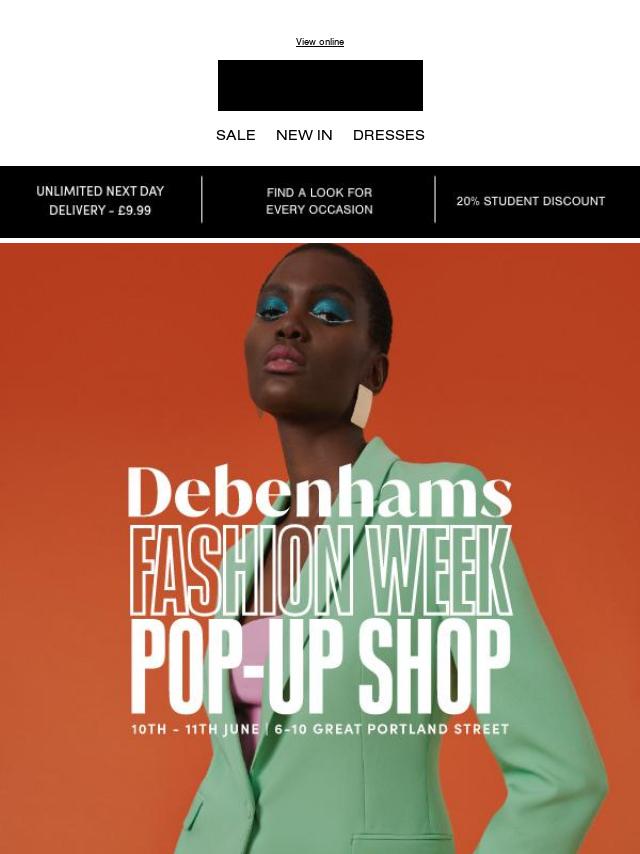Click the Debenhams headline in hero image
640x854 pixels.
click(x=320, y=491)
